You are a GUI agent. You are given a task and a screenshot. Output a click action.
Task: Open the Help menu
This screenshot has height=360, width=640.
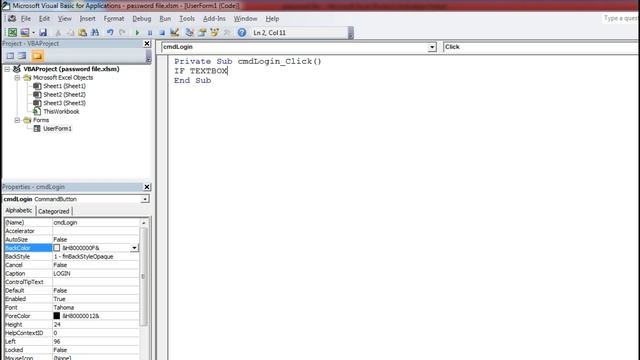pyautogui.click(x=272, y=19)
